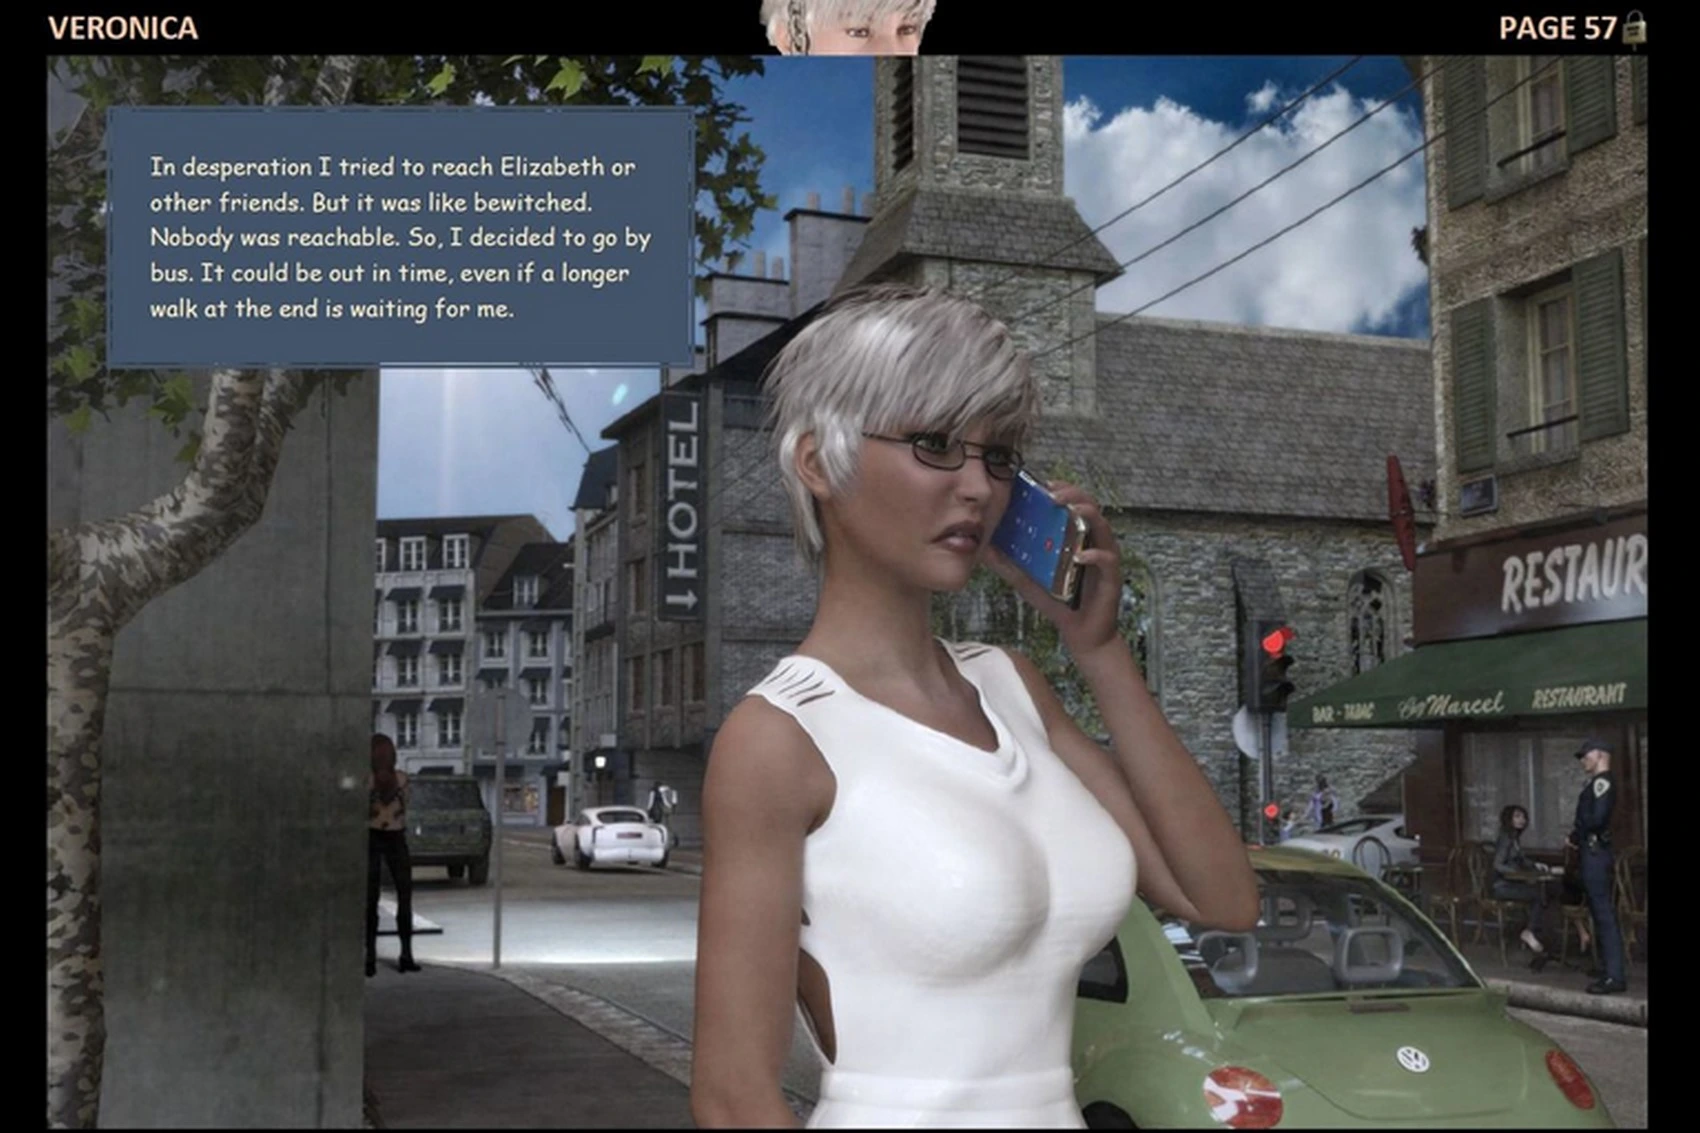
Task: Click the PAGE 57 indicator
Action: [1556, 28]
